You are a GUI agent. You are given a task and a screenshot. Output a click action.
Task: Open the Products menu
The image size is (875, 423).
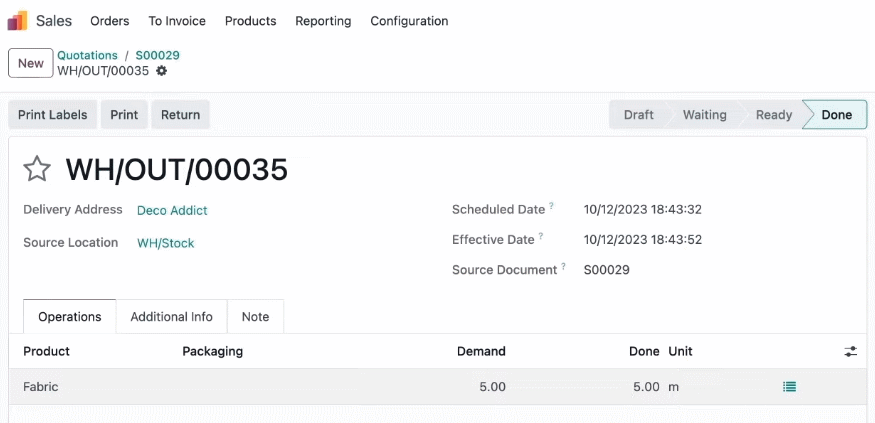click(x=251, y=21)
